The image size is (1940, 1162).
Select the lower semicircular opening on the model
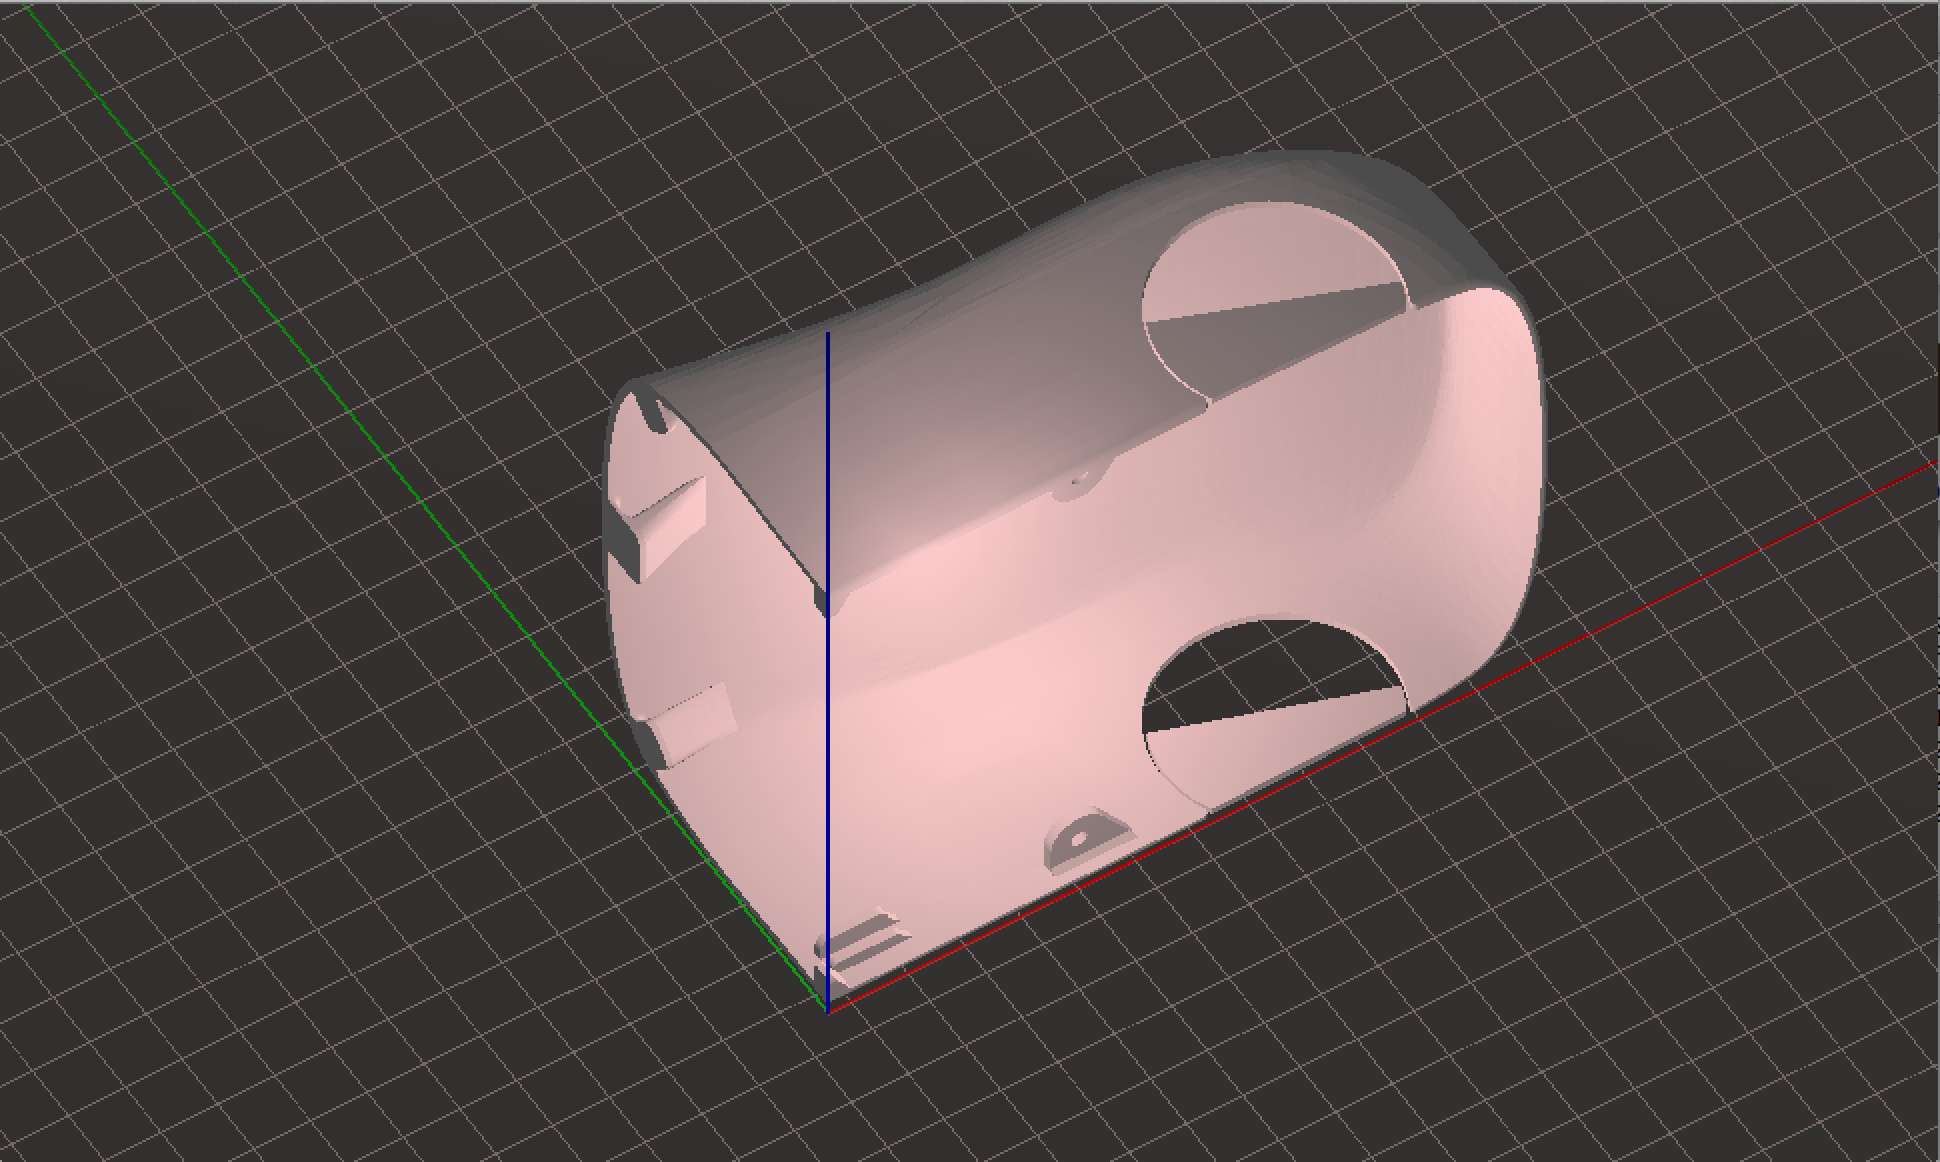(x=1275, y=710)
